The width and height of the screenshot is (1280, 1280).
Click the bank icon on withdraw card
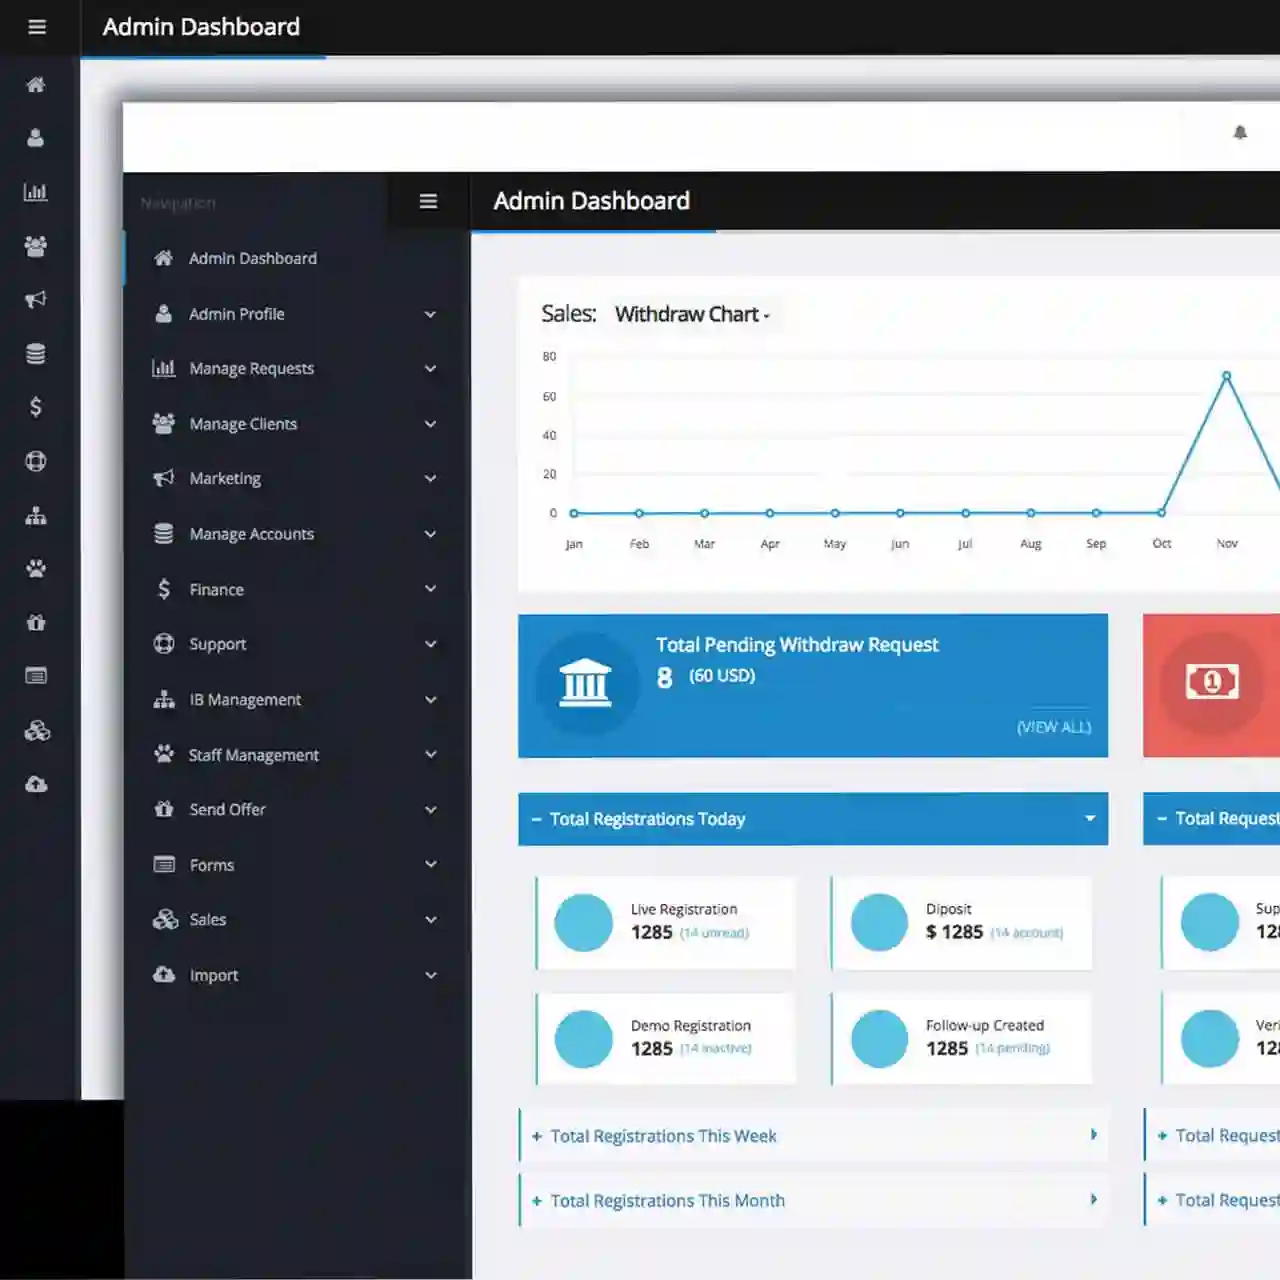coord(586,684)
